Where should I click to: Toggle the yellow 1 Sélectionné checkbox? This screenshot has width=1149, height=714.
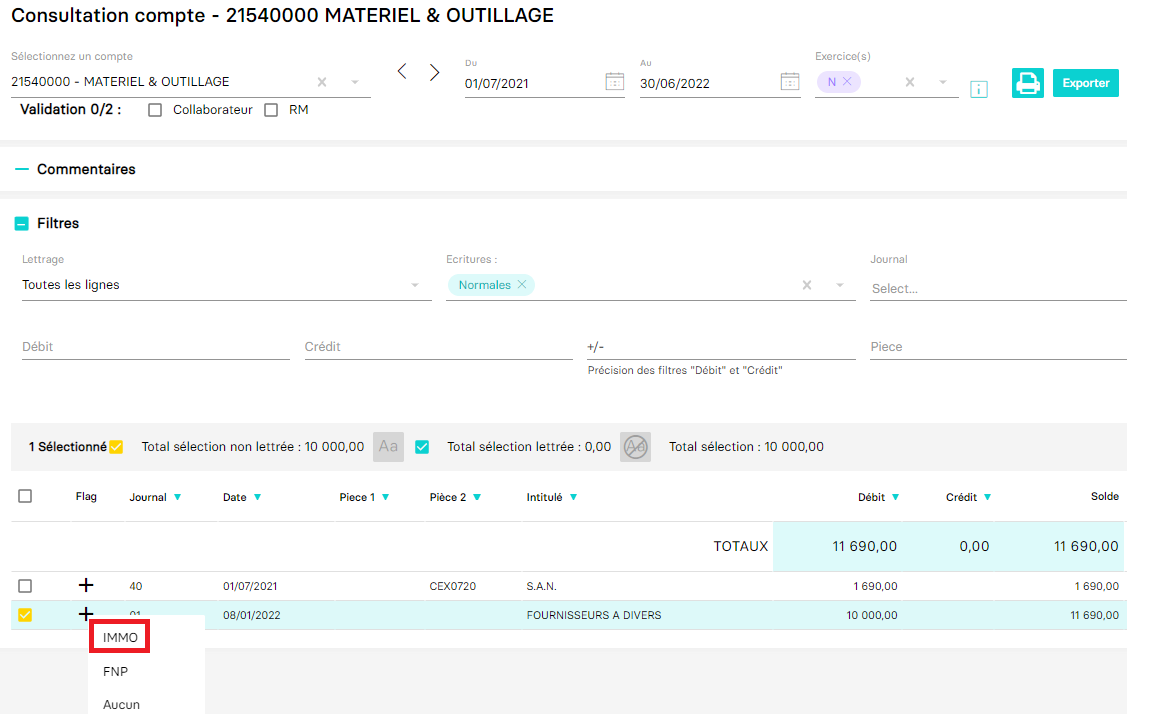coord(117,446)
